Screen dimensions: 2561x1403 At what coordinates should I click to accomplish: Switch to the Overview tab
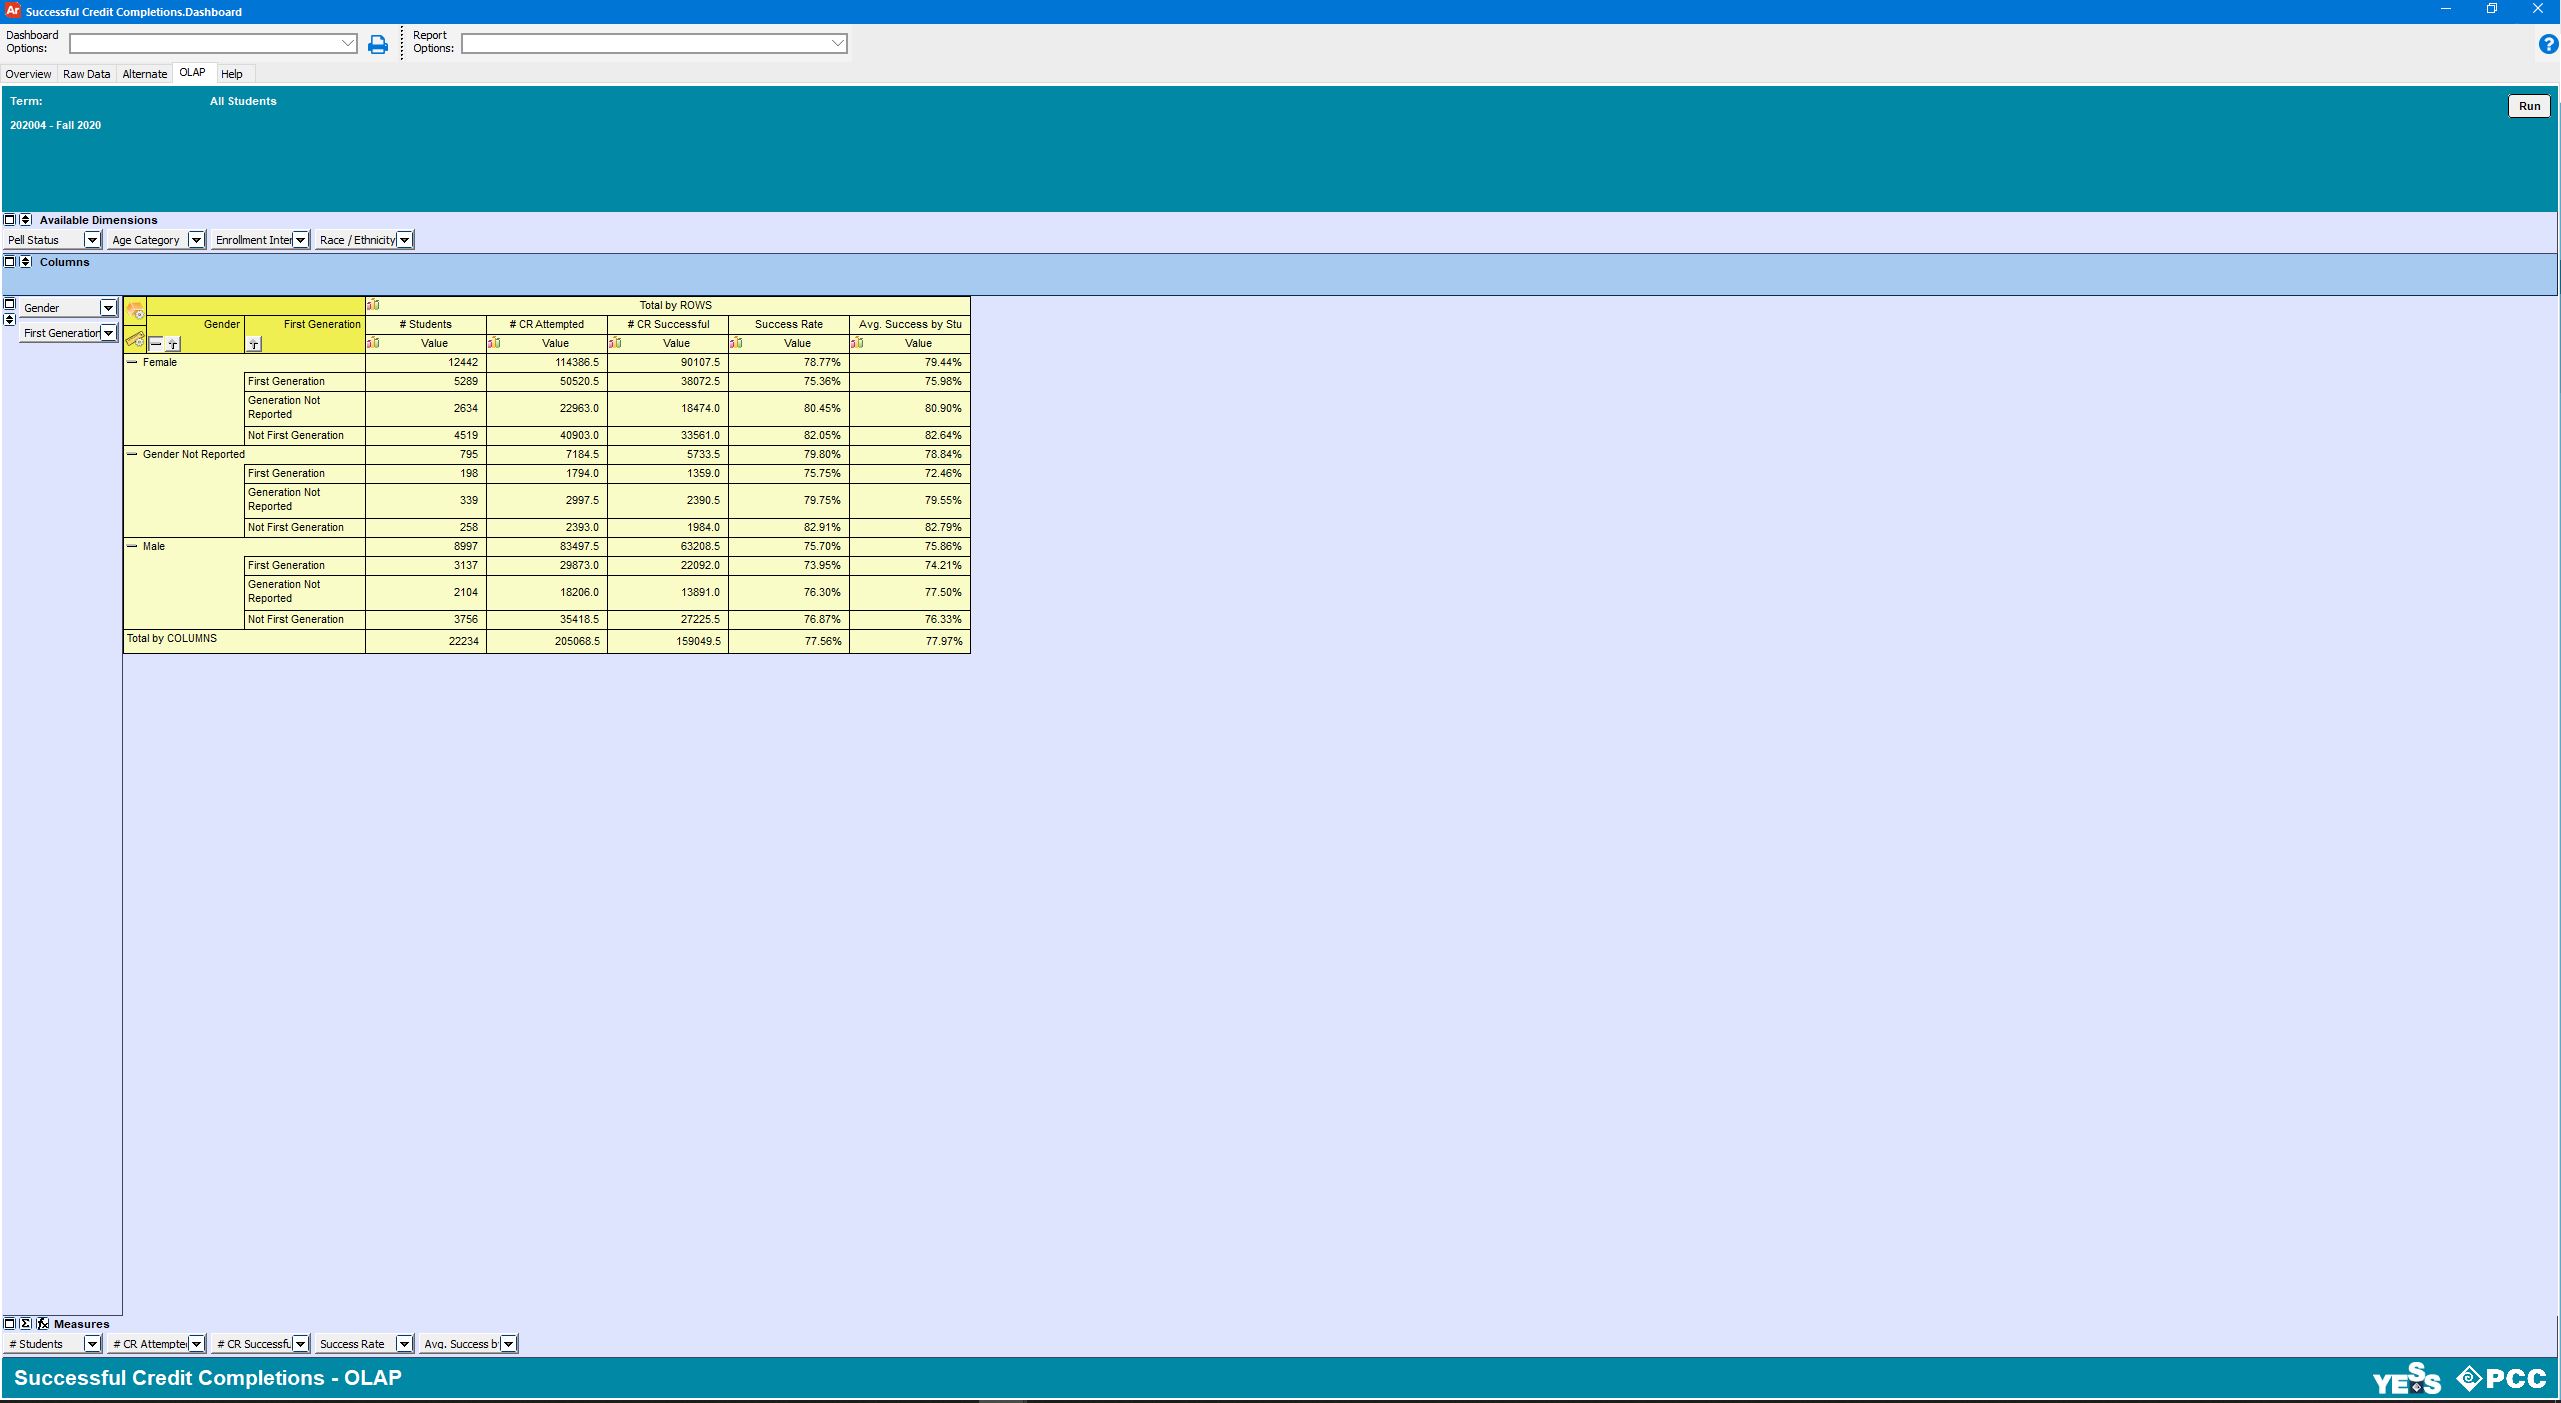pos(28,73)
